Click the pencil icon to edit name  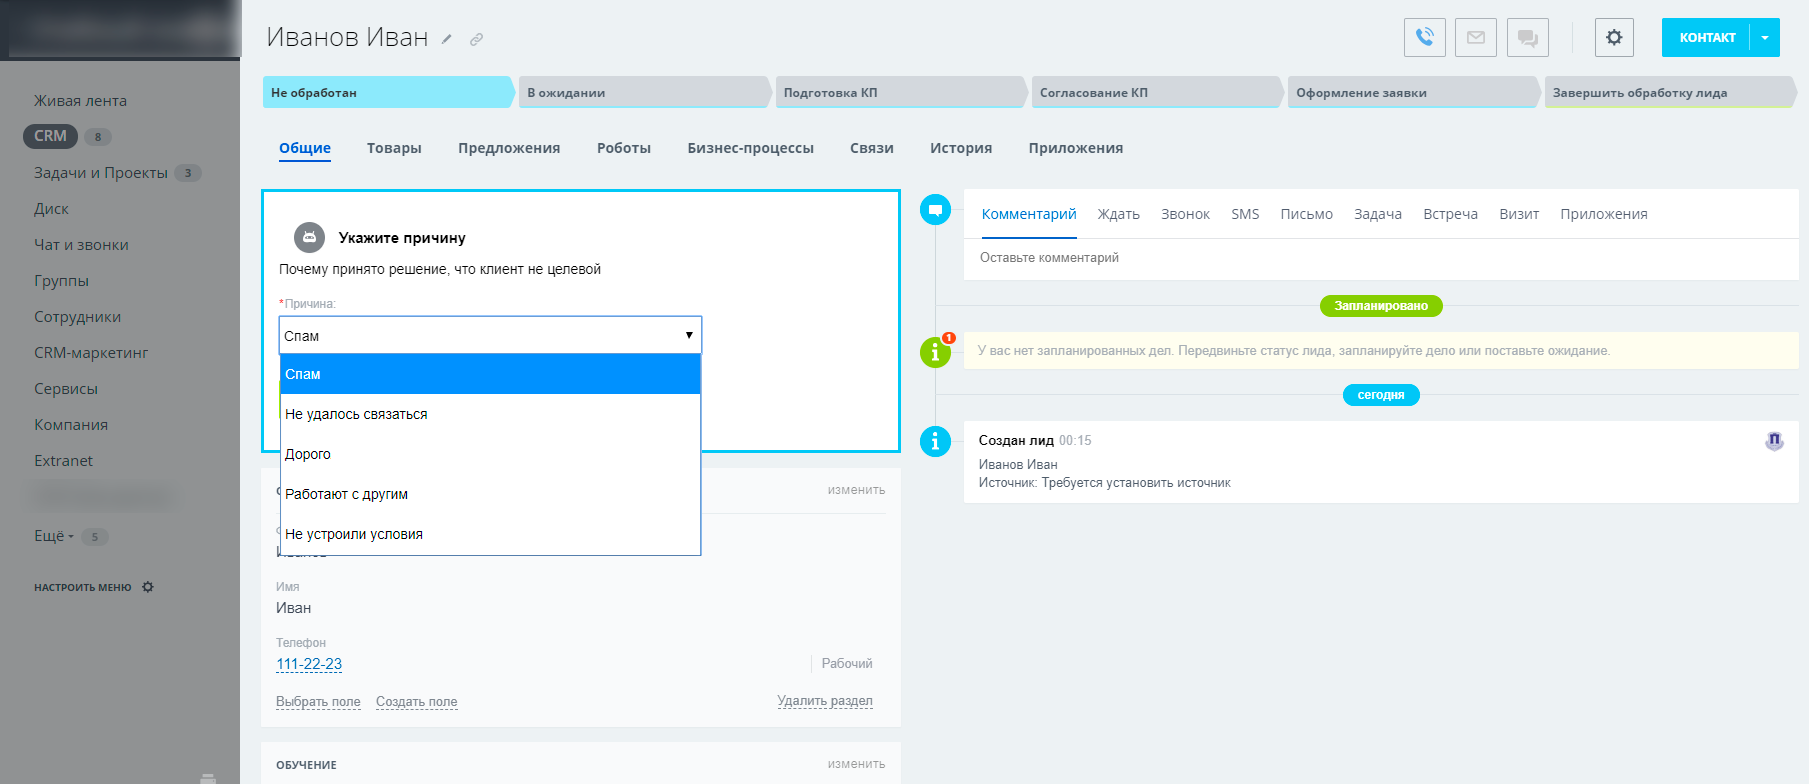pyautogui.click(x=447, y=40)
